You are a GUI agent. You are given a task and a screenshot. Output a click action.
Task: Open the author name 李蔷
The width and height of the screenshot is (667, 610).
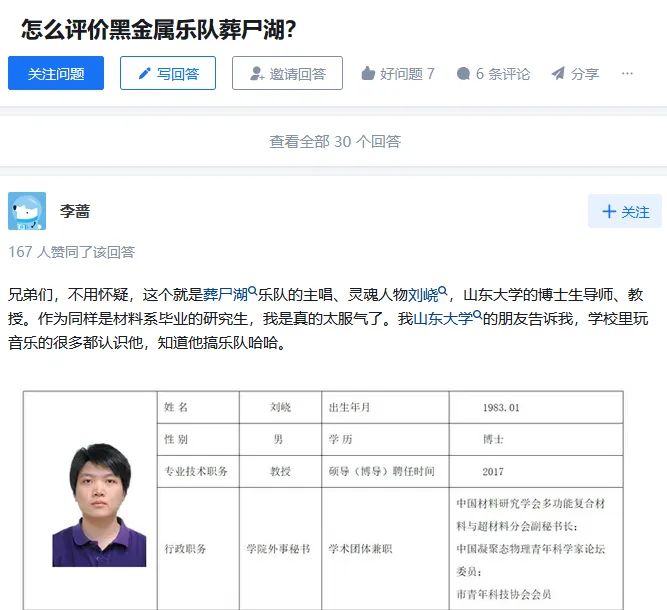point(75,211)
